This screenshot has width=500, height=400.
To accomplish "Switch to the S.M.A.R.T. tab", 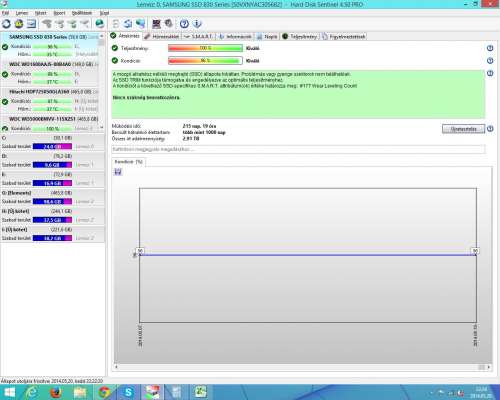I will tap(198, 36).
